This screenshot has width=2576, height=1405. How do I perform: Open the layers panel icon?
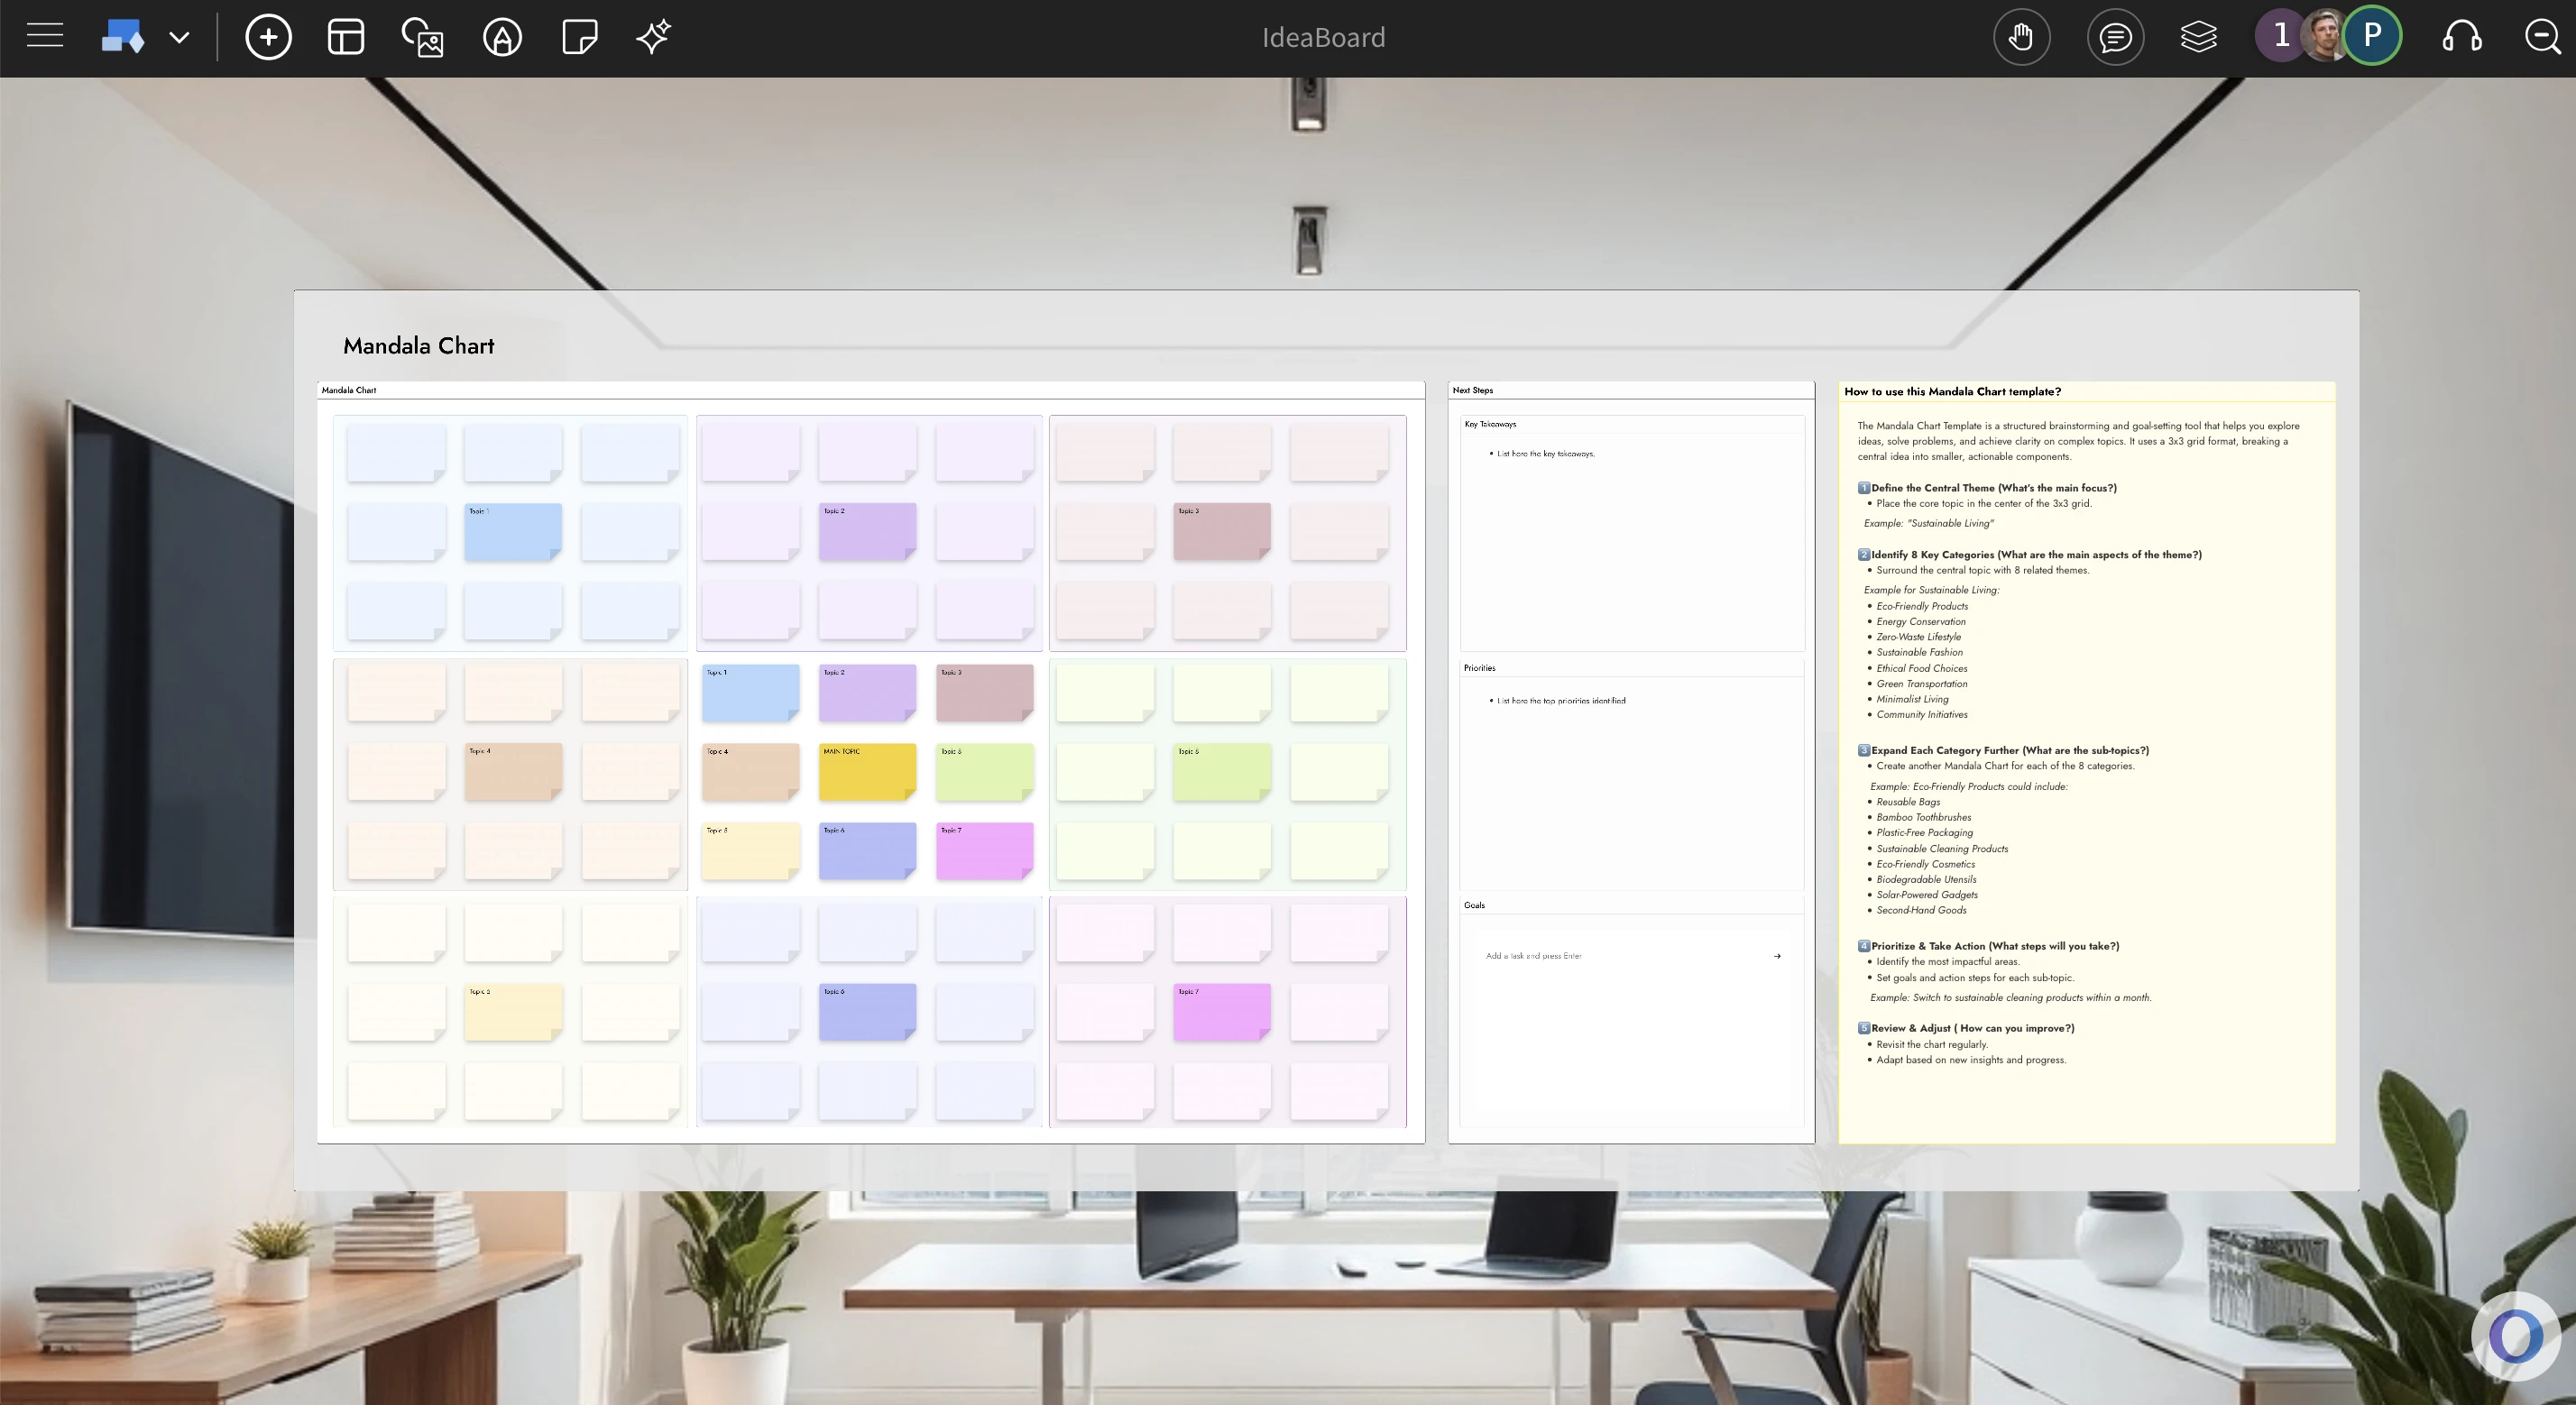pos(2198,37)
